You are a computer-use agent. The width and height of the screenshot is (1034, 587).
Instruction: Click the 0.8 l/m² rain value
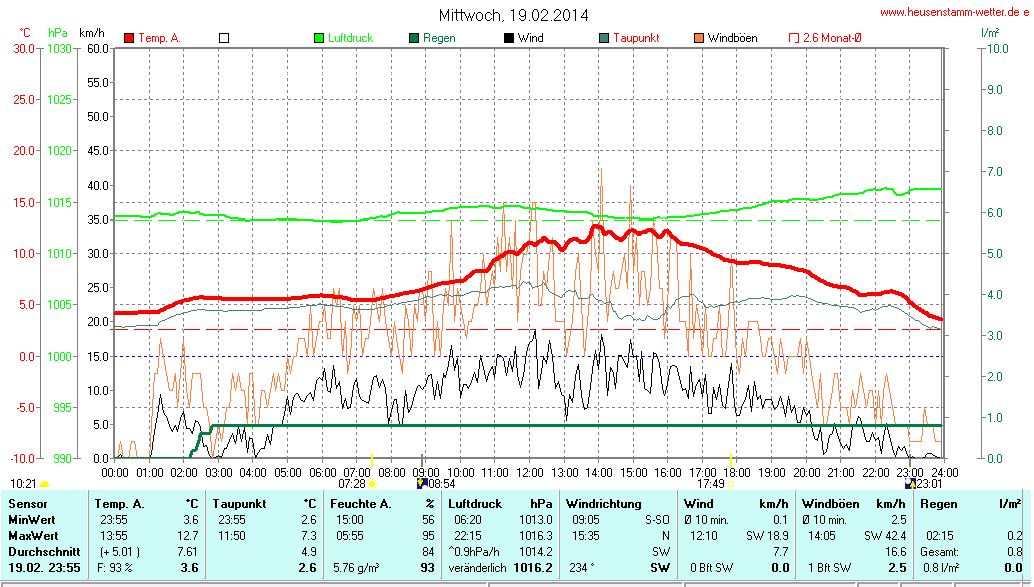click(x=941, y=567)
